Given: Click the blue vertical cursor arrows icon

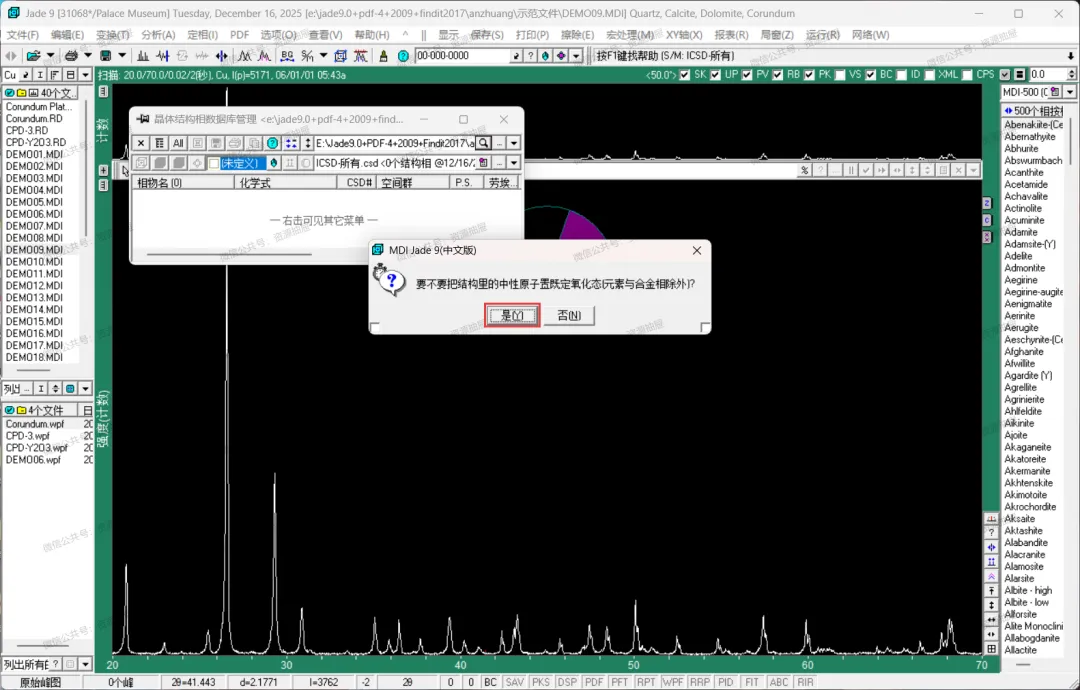Looking at the screenshot, I should coord(222,56).
